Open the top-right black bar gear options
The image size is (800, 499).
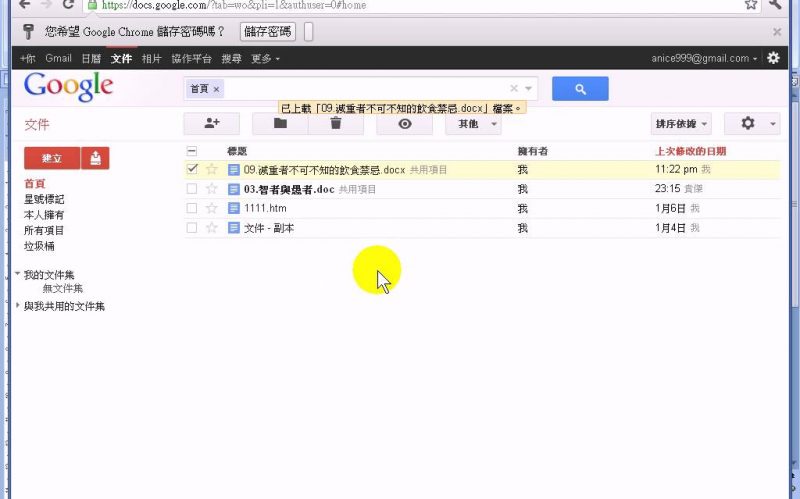[773, 58]
